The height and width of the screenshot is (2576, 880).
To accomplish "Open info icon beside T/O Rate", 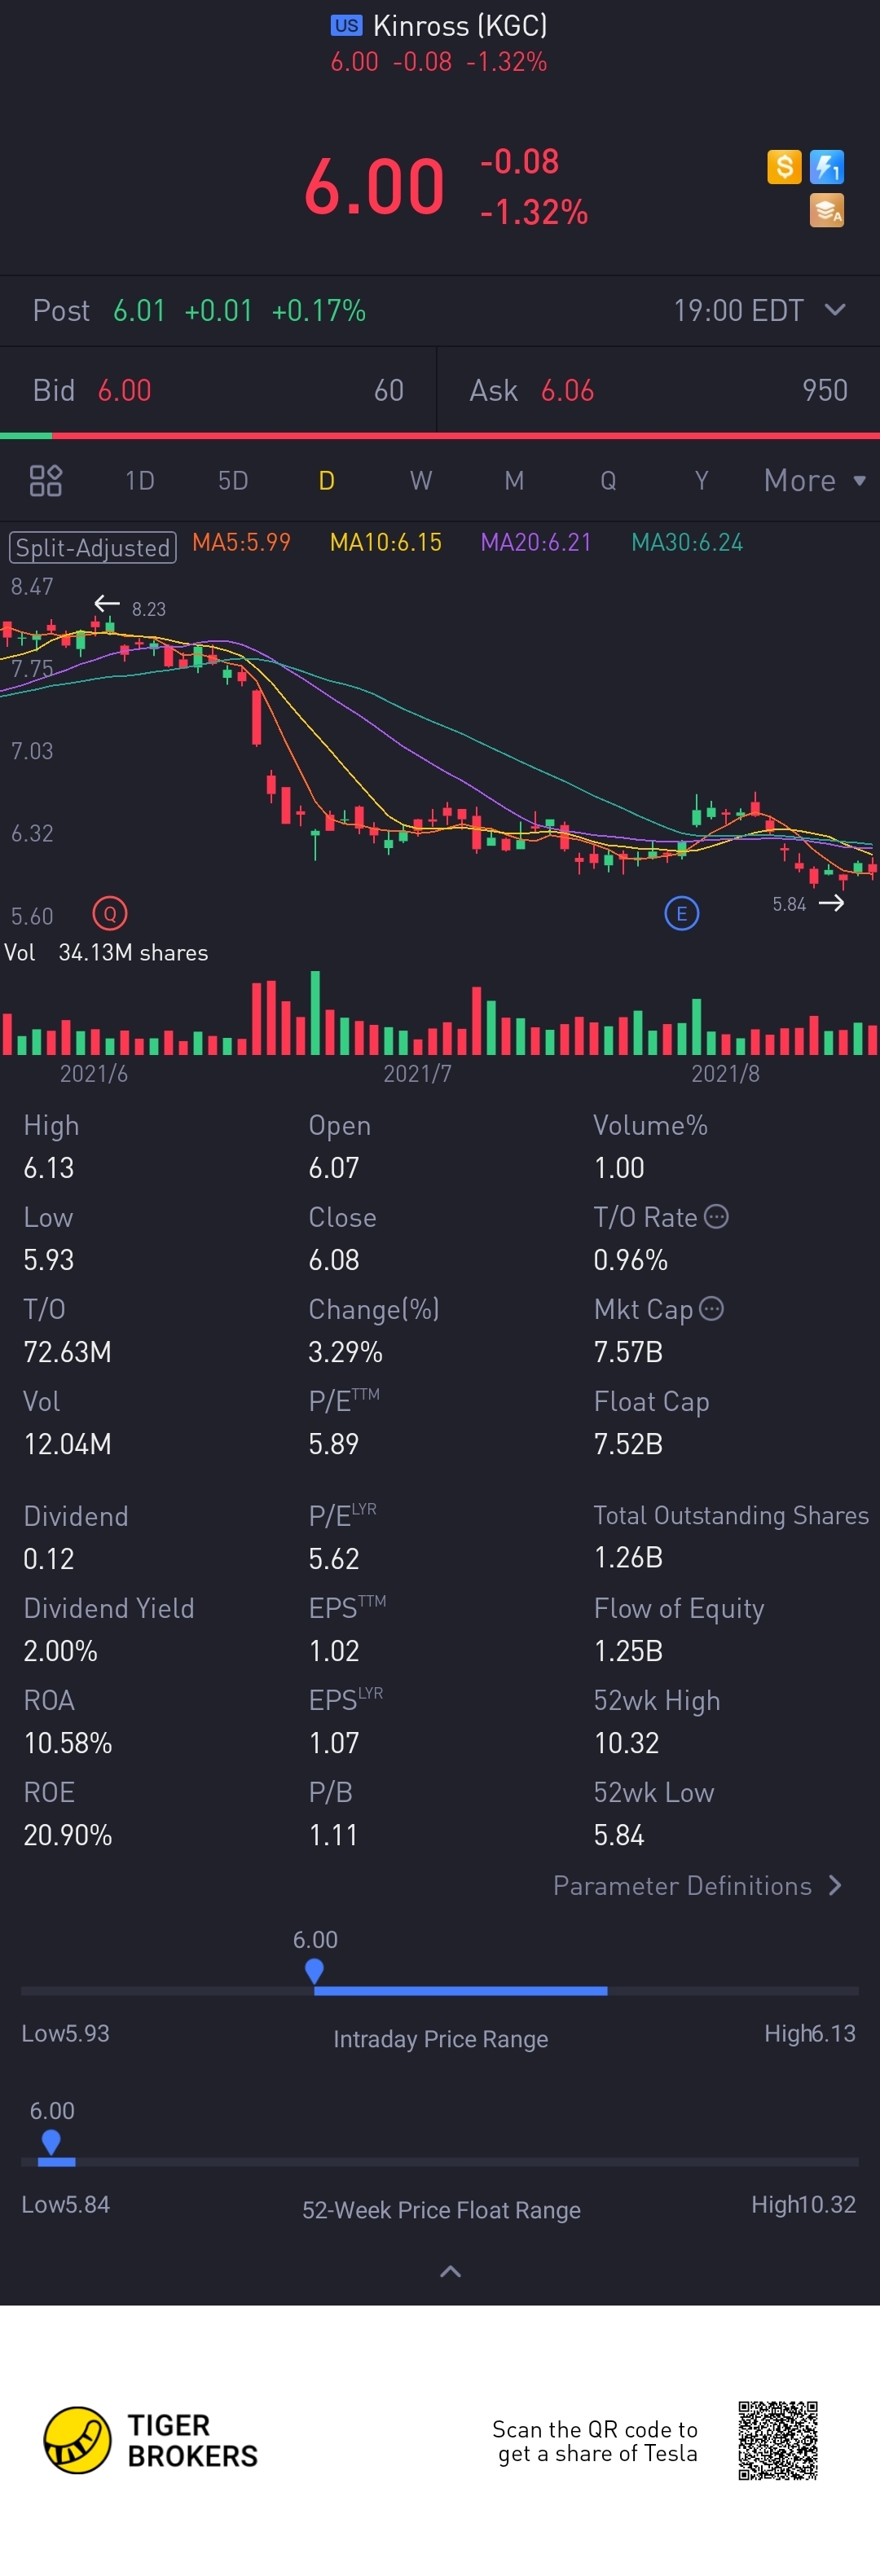I will click(x=716, y=1217).
